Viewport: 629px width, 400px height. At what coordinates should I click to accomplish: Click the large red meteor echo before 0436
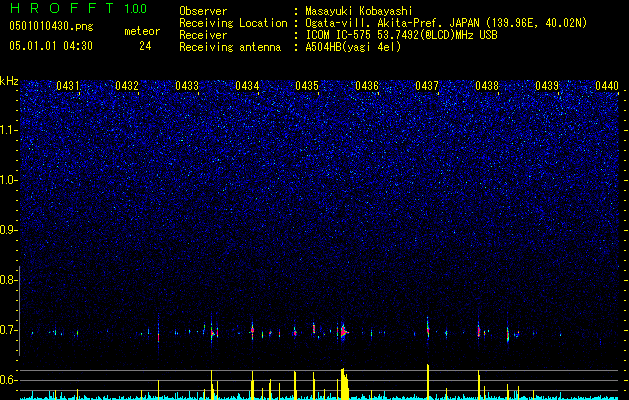click(x=343, y=332)
